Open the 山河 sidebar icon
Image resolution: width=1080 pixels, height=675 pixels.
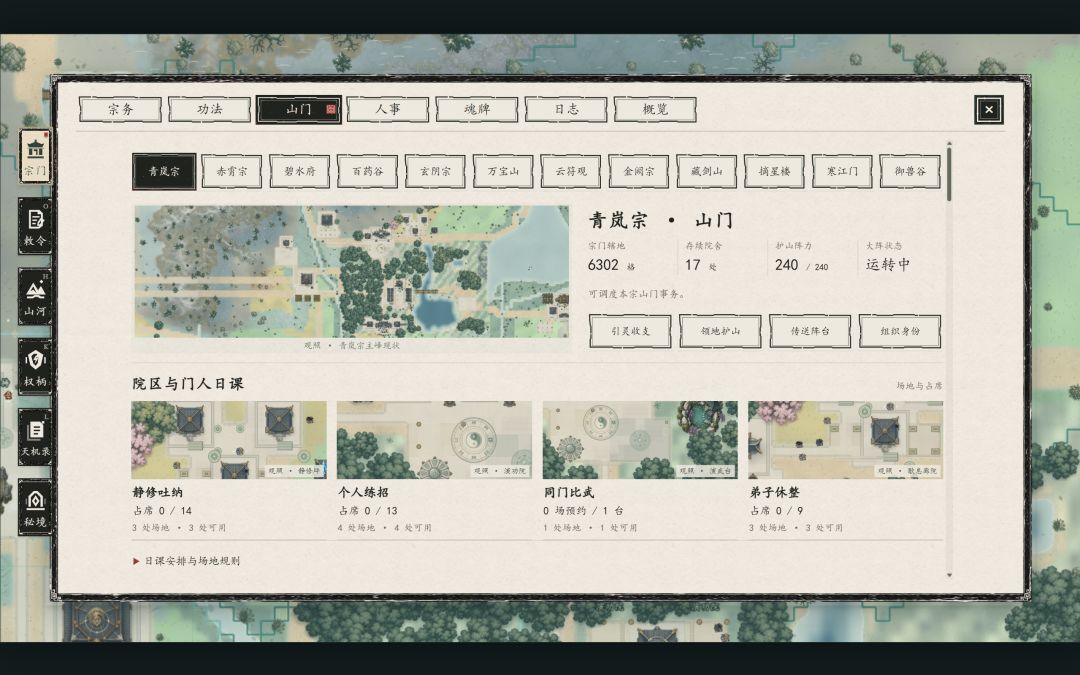click(35, 297)
